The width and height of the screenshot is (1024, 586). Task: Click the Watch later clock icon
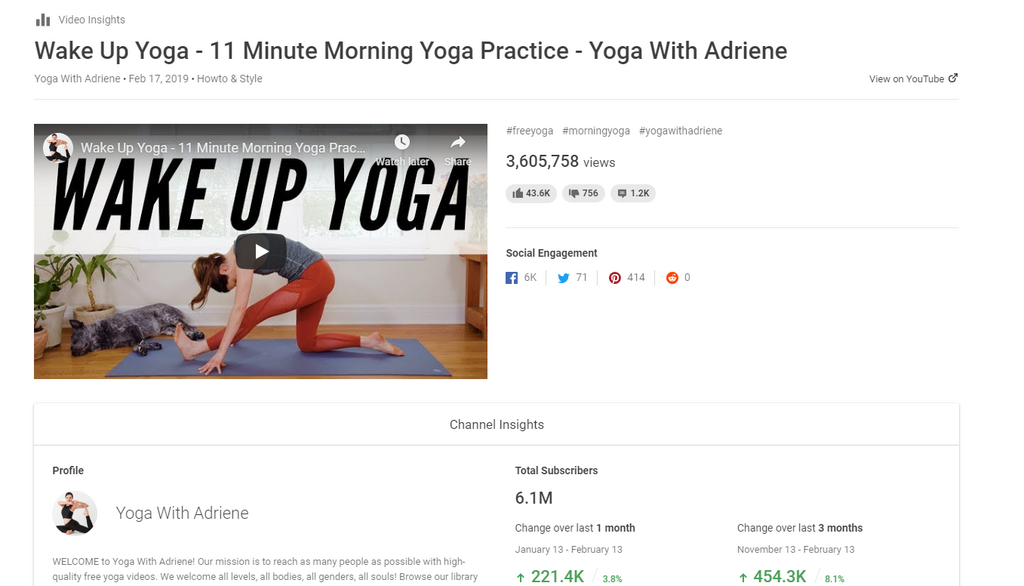[x=402, y=143]
